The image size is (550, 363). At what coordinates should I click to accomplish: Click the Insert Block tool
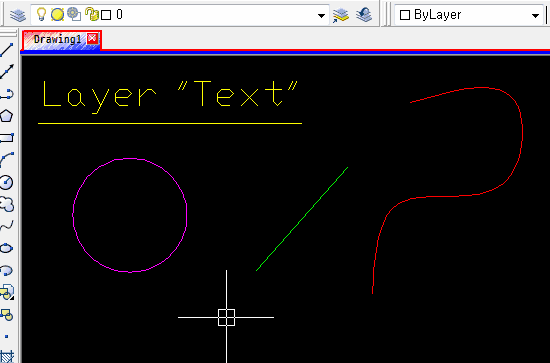(x=7, y=292)
